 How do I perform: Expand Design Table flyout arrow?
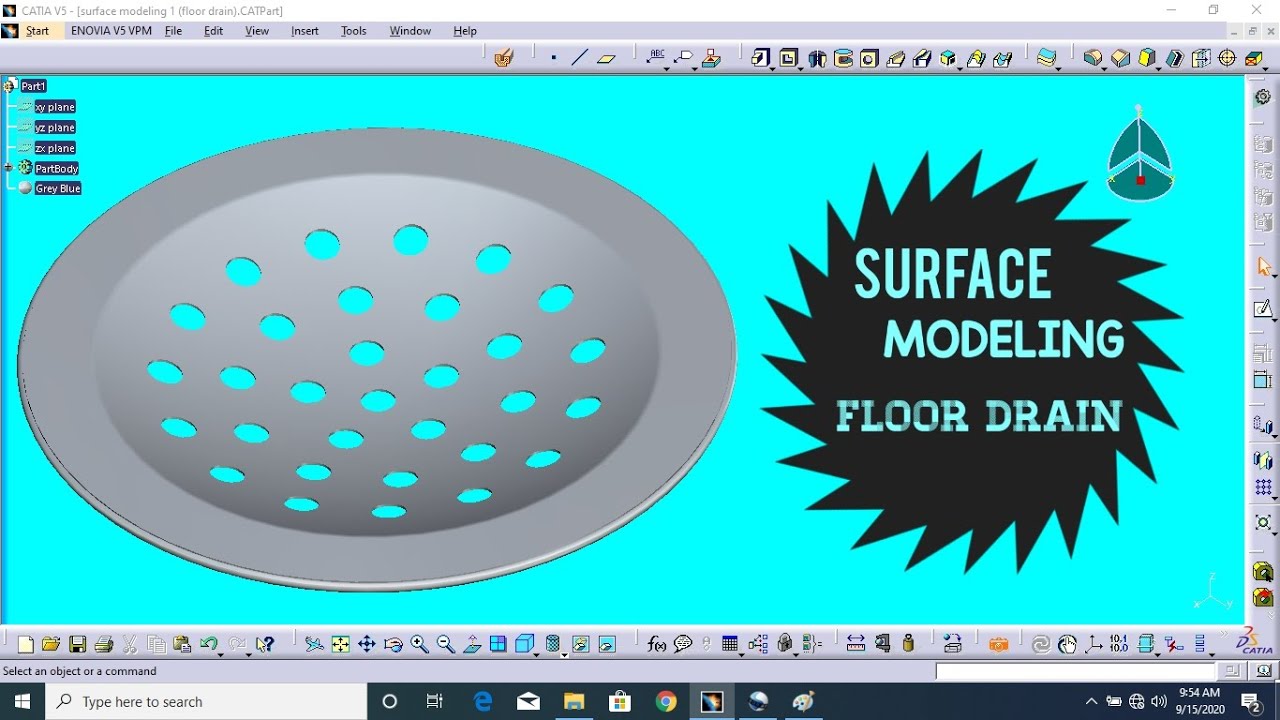pos(742,654)
